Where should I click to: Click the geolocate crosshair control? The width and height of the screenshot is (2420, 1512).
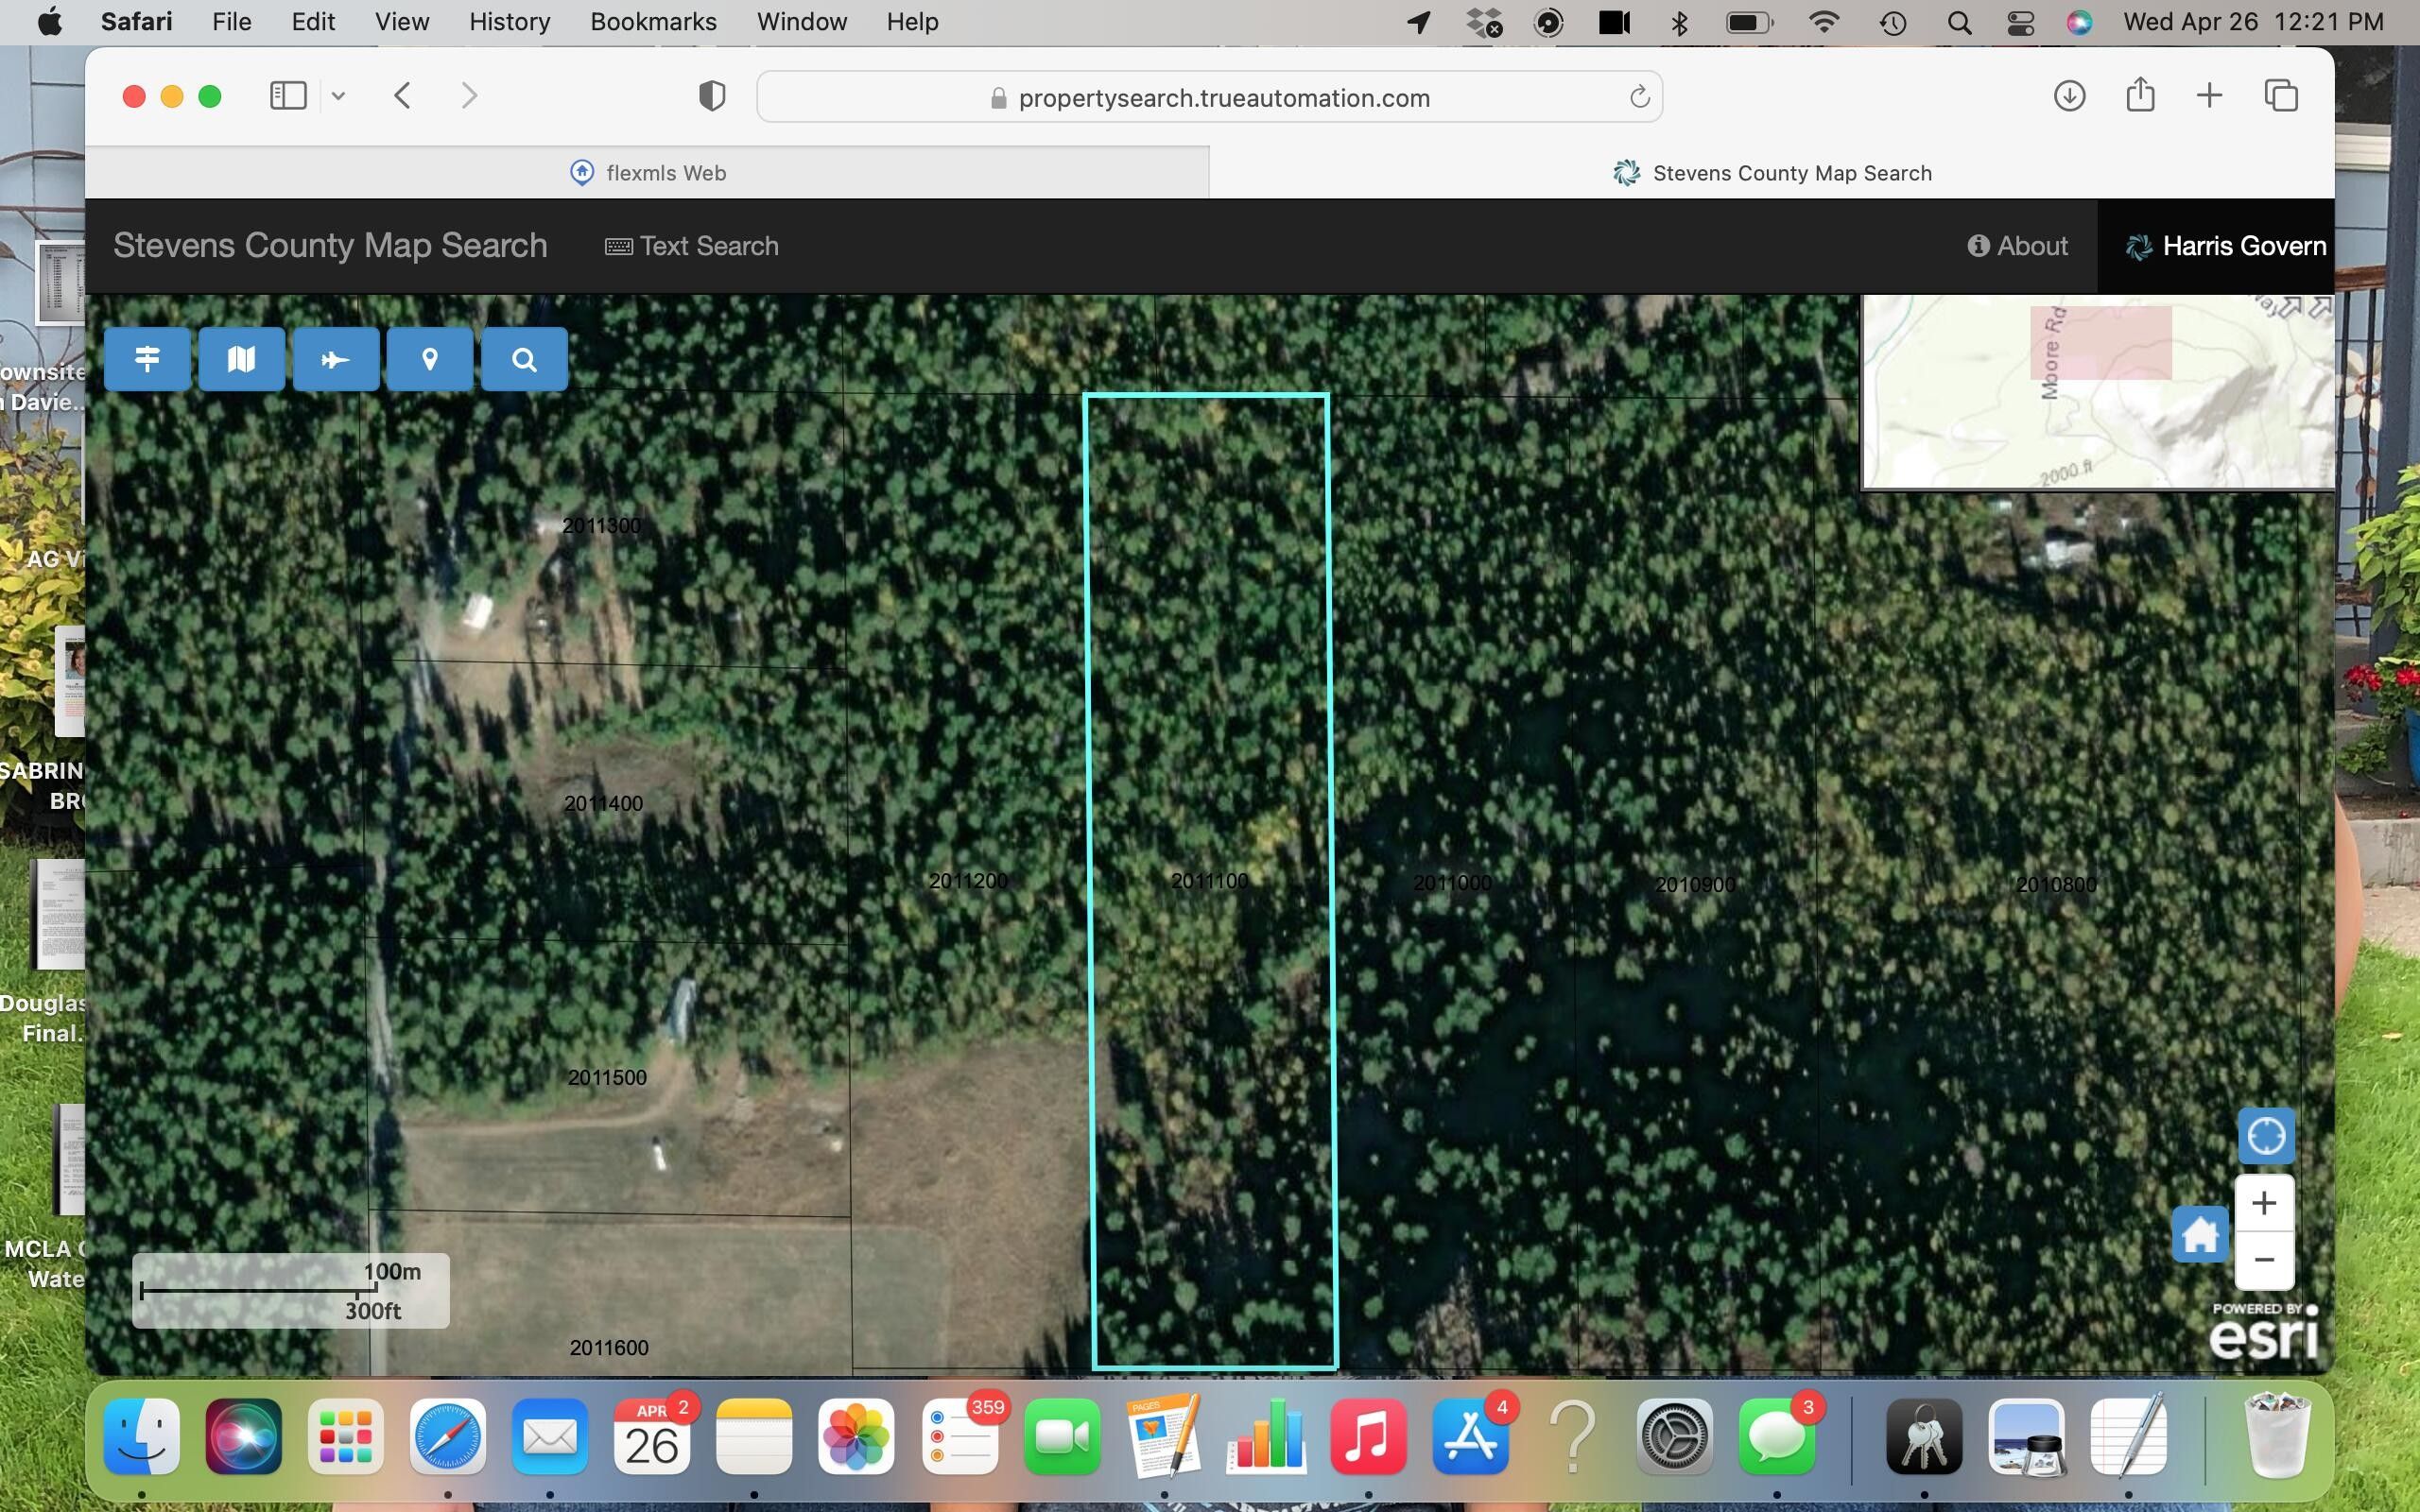pos(2265,1136)
